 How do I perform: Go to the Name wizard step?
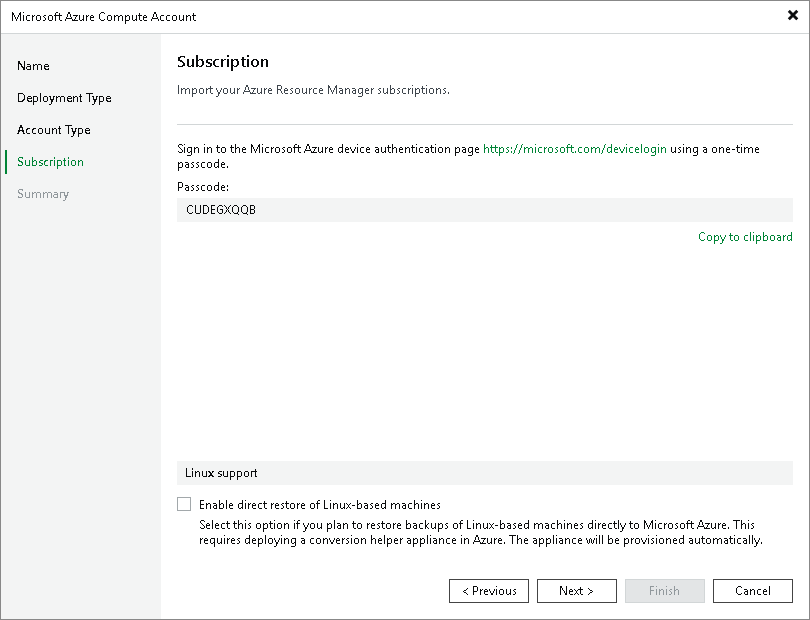[33, 66]
